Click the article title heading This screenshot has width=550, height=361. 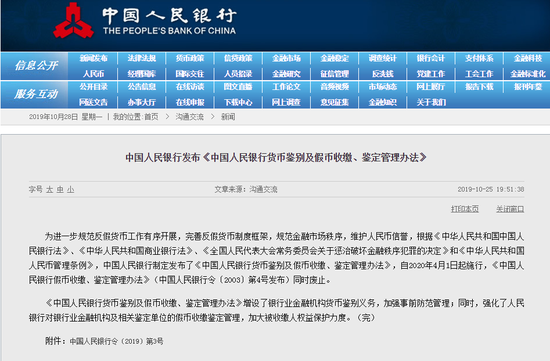pyautogui.click(x=276, y=158)
